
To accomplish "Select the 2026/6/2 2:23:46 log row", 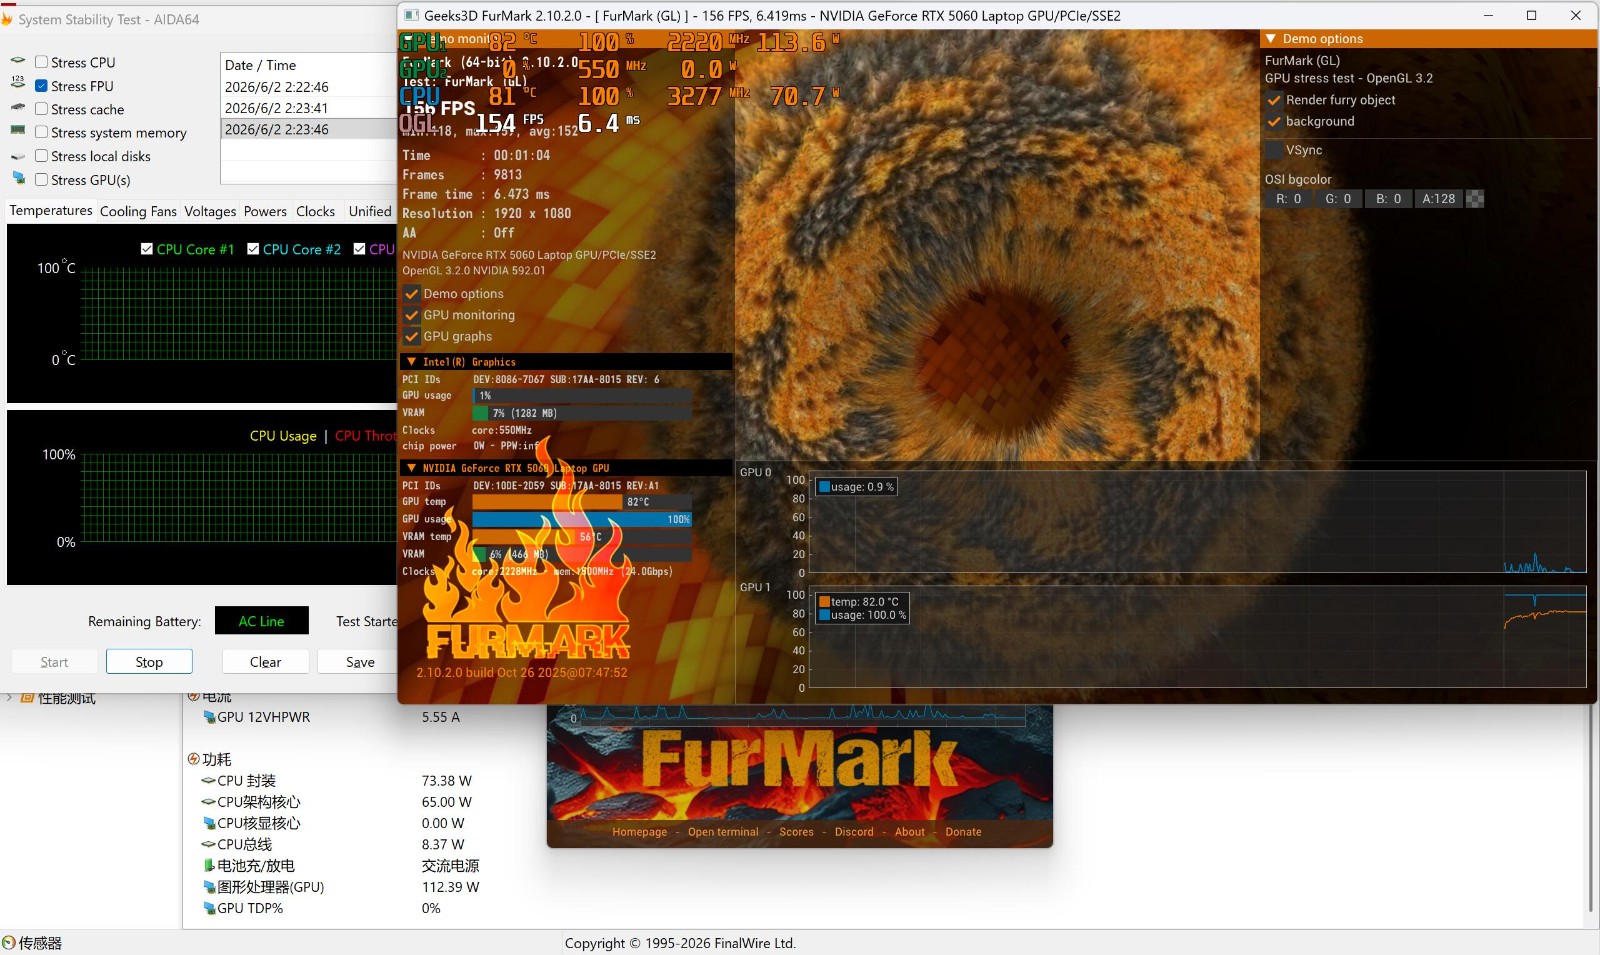I will click(309, 129).
